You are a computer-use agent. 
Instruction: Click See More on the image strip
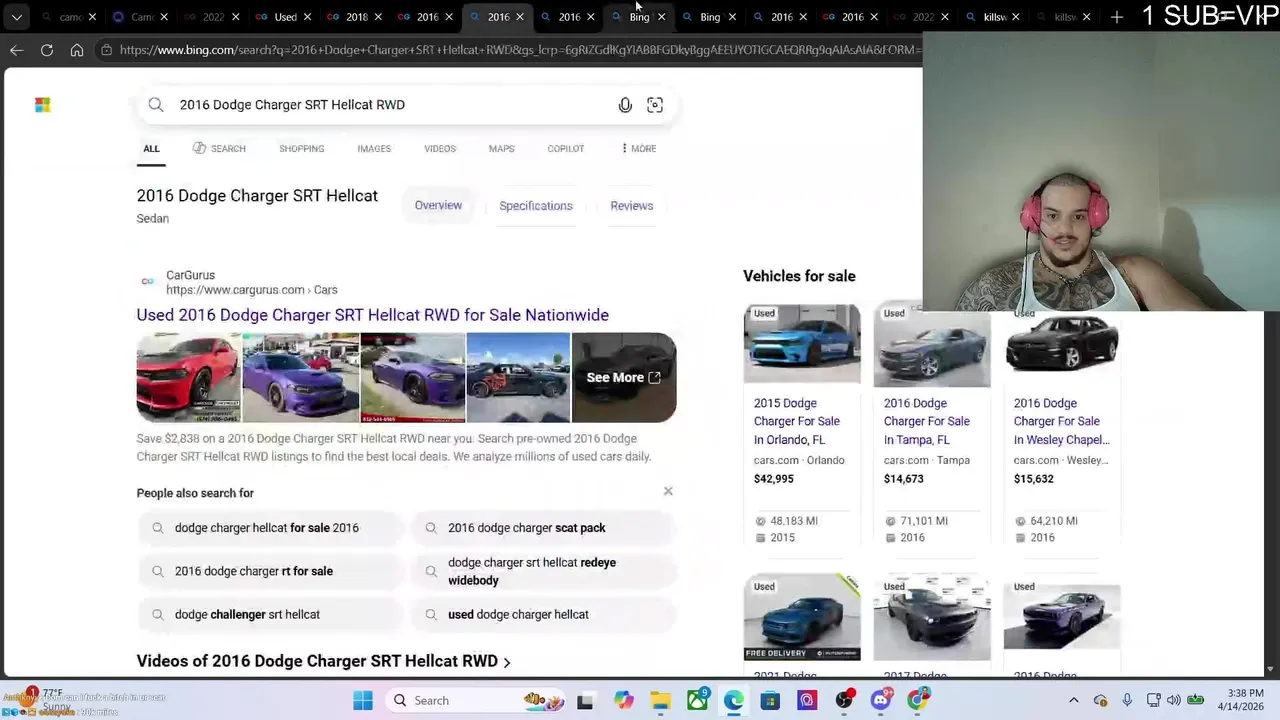pos(623,377)
